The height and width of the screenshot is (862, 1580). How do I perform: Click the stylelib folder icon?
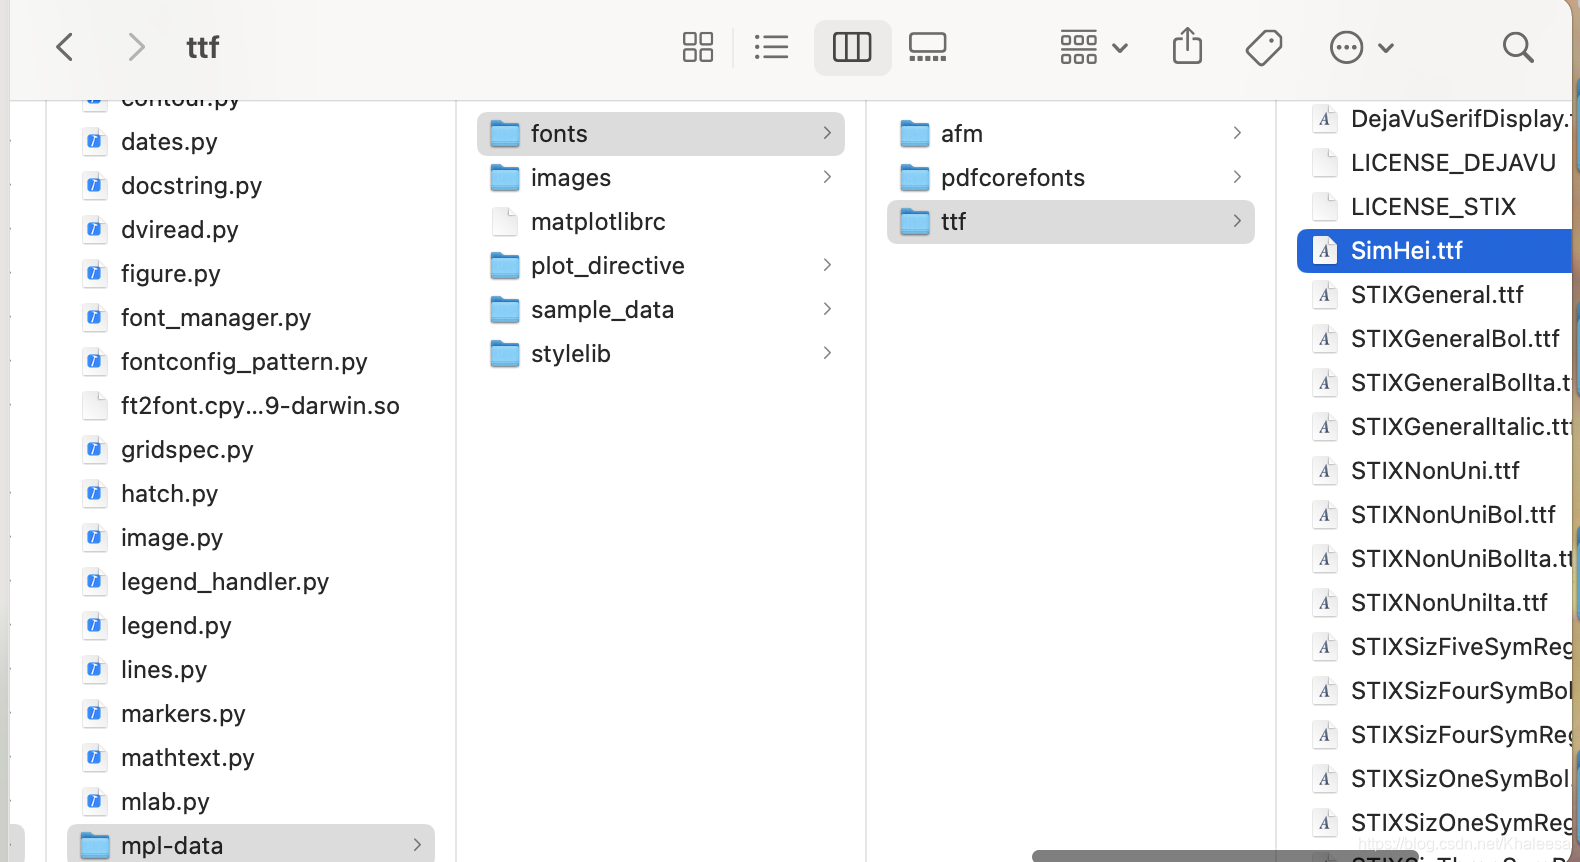tap(505, 354)
